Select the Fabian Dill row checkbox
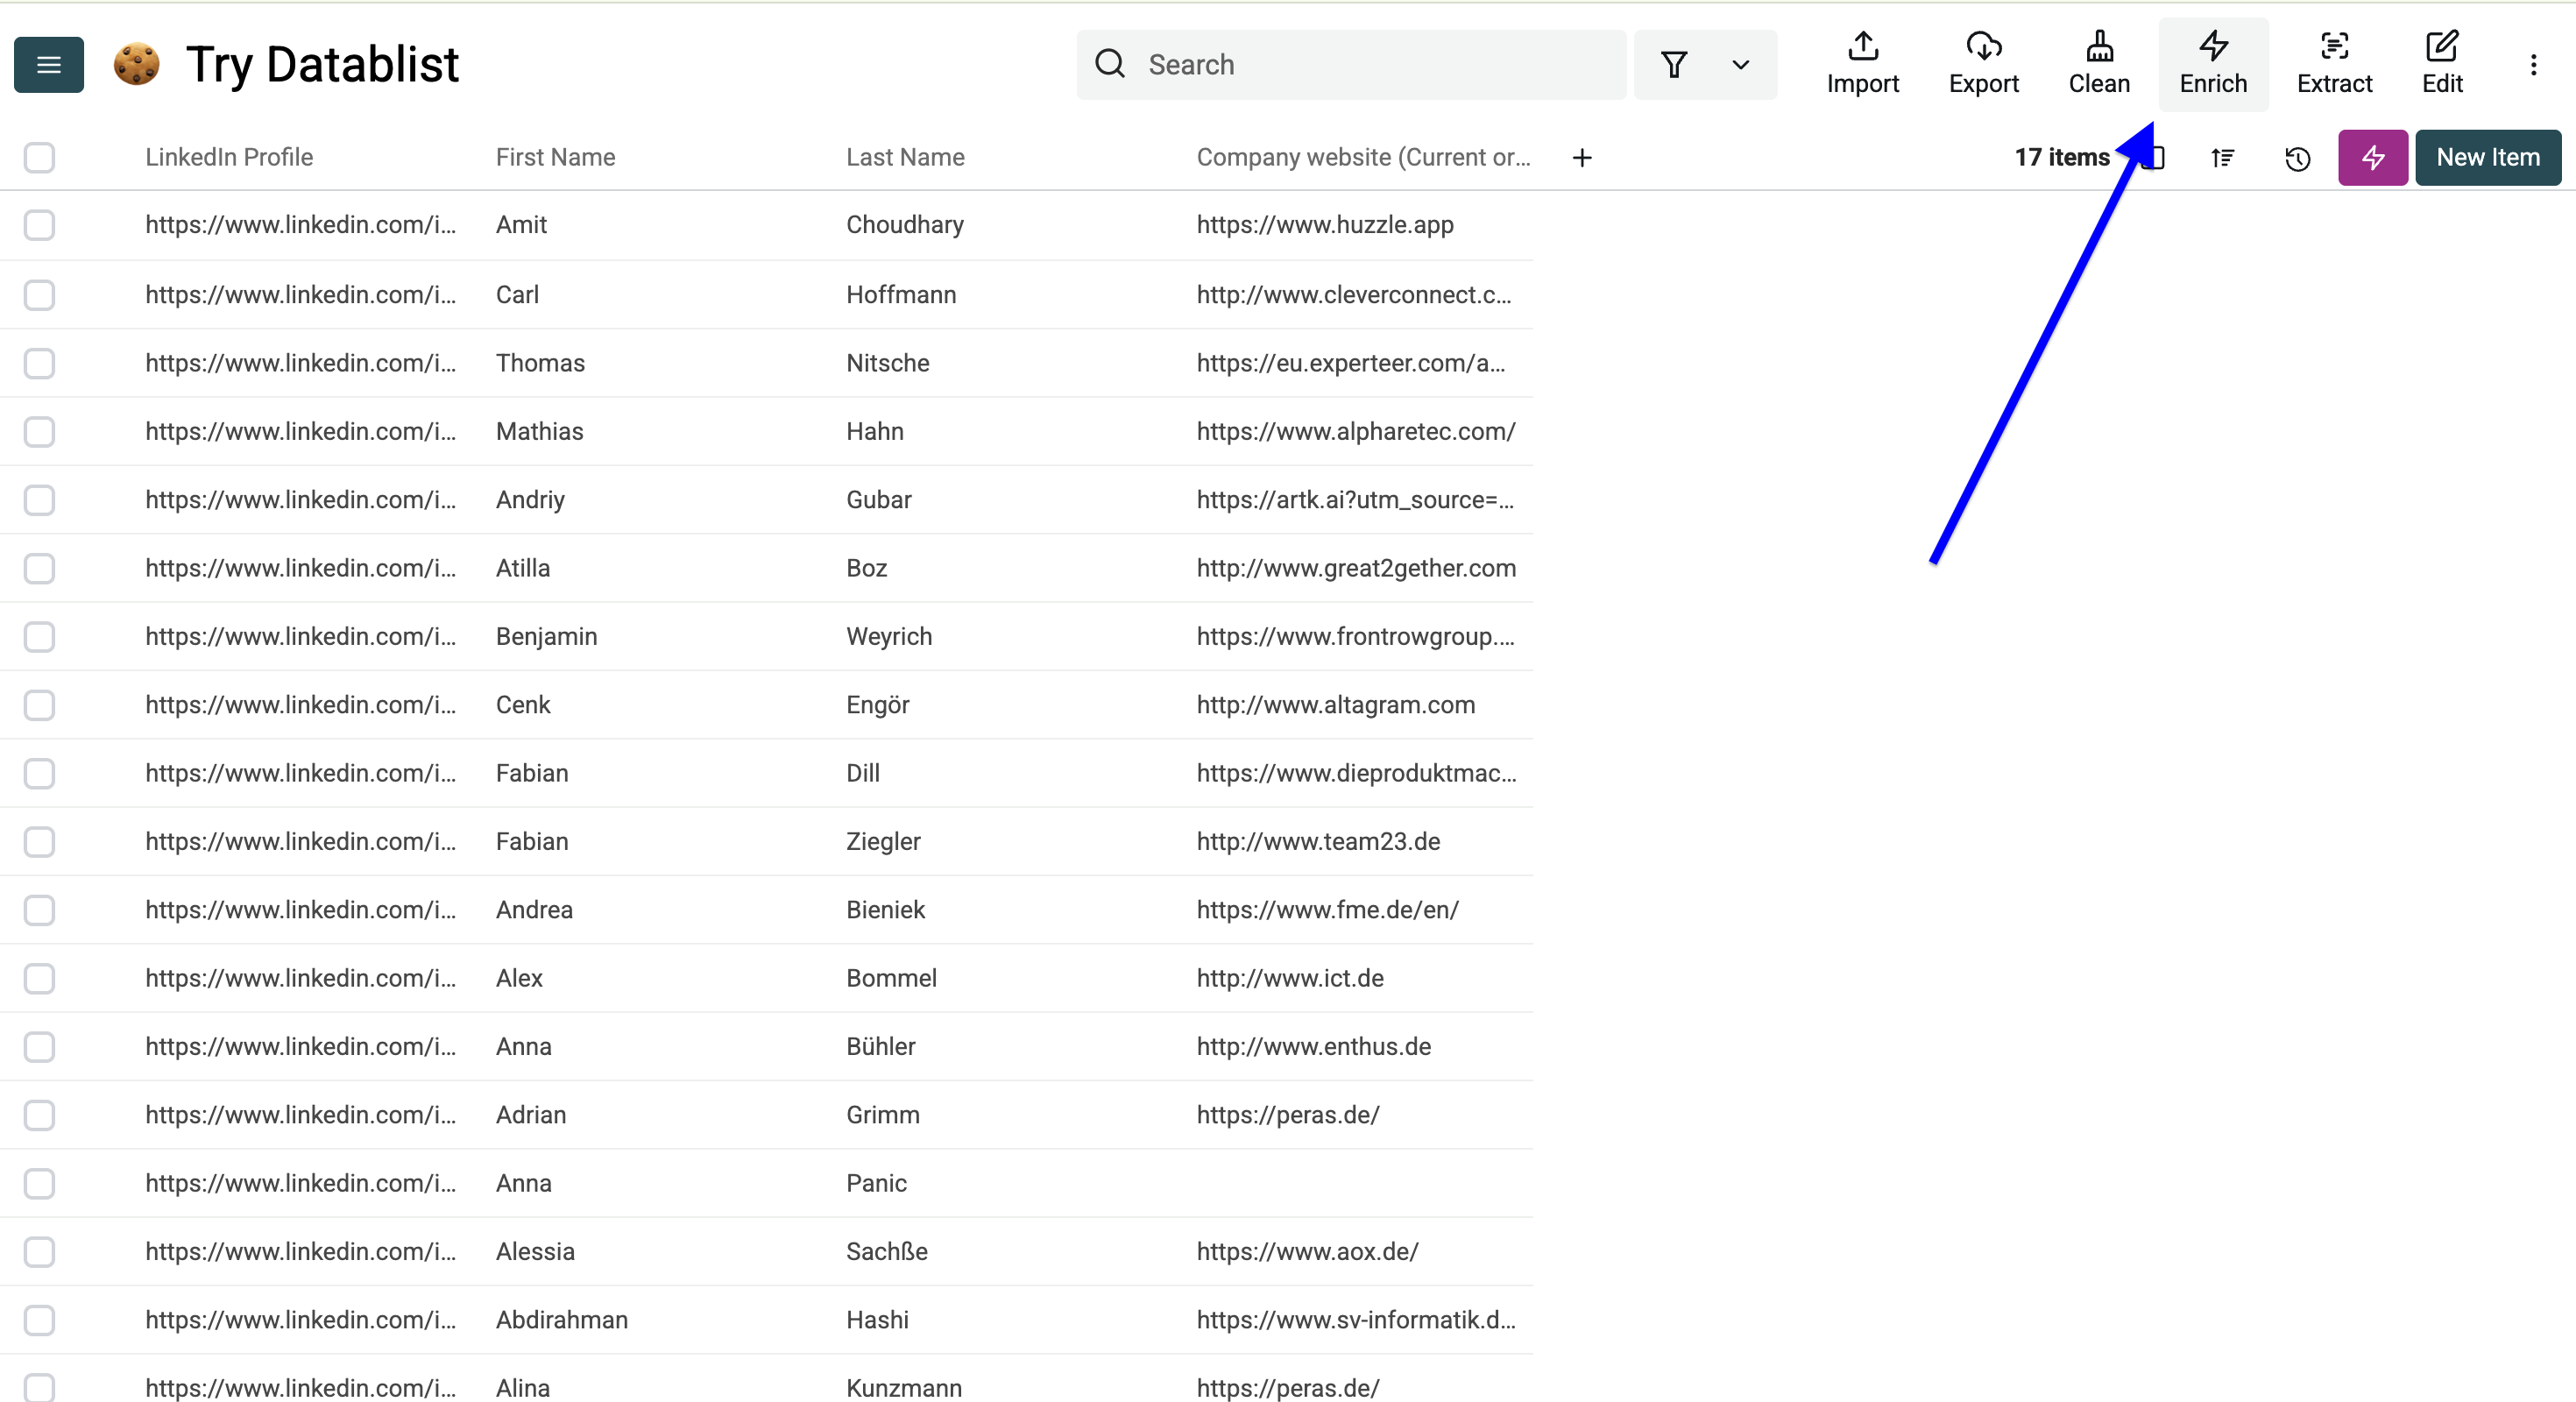 (x=39, y=773)
